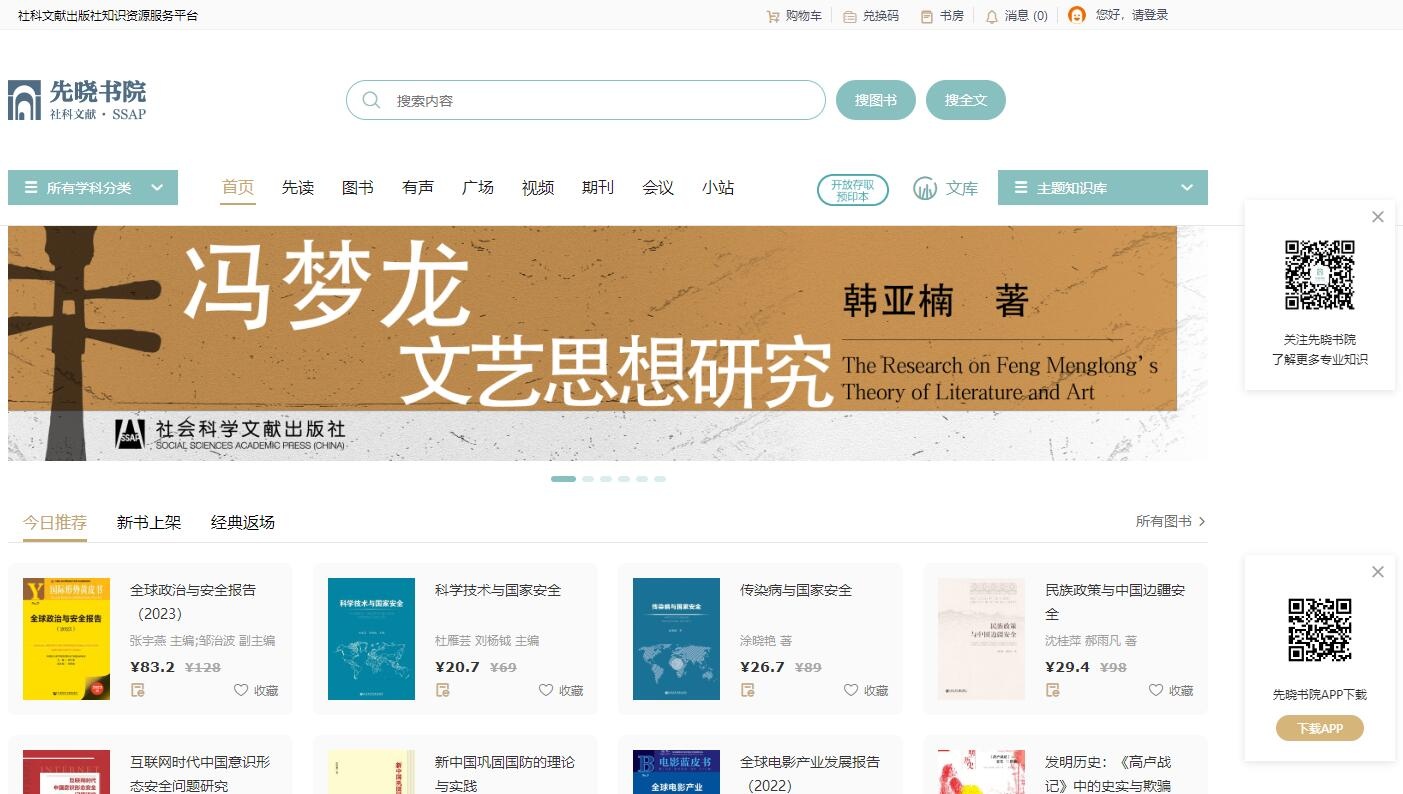Click the 搜索内容 search input field
Viewport: 1403px width, 794px height.
[586, 100]
